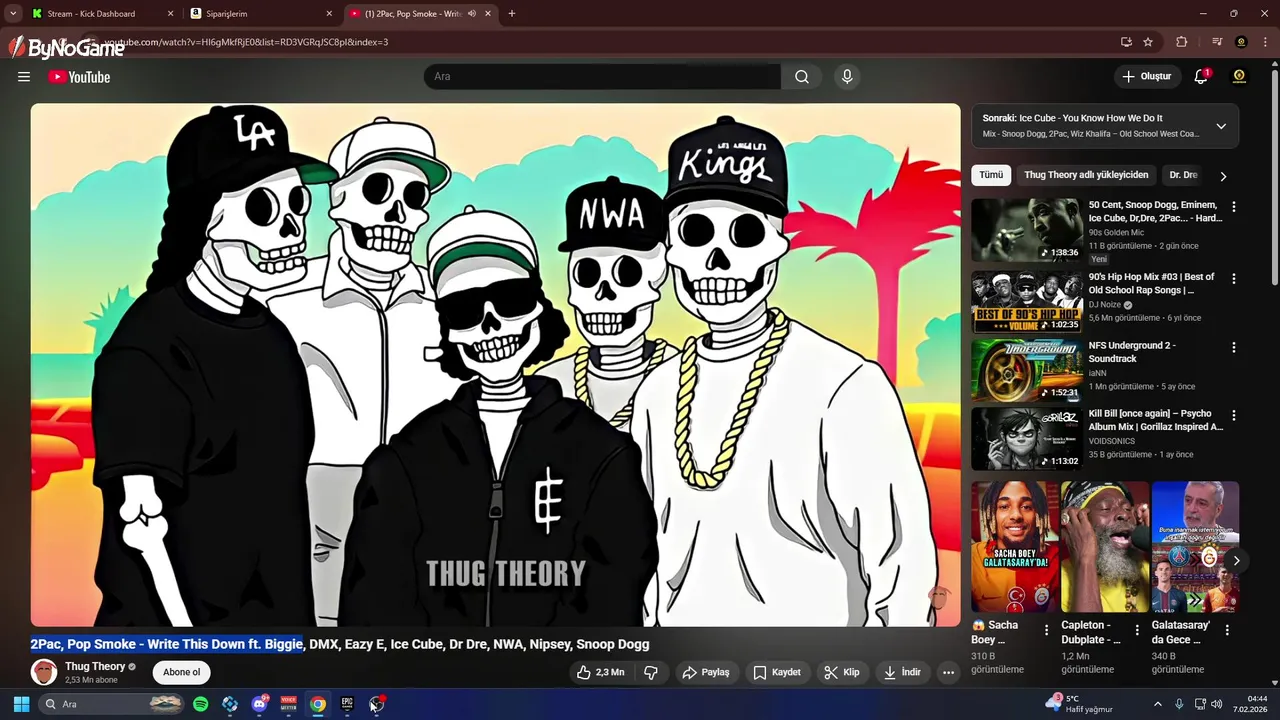This screenshot has width=1280, height=720.
Task: Click the Oluştur create button
Action: click(x=1147, y=77)
